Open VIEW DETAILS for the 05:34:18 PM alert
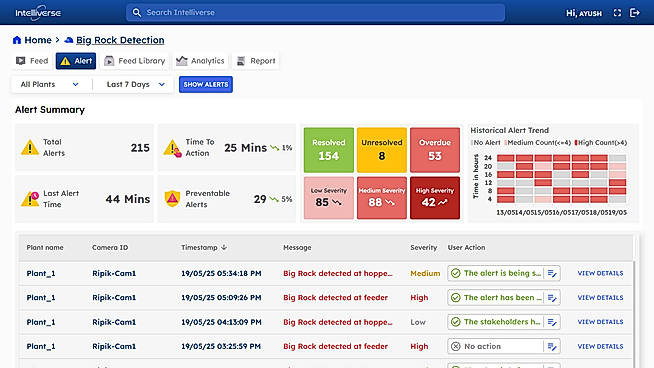The height and width of the screenshot is (368, 654). pos(600,273)
